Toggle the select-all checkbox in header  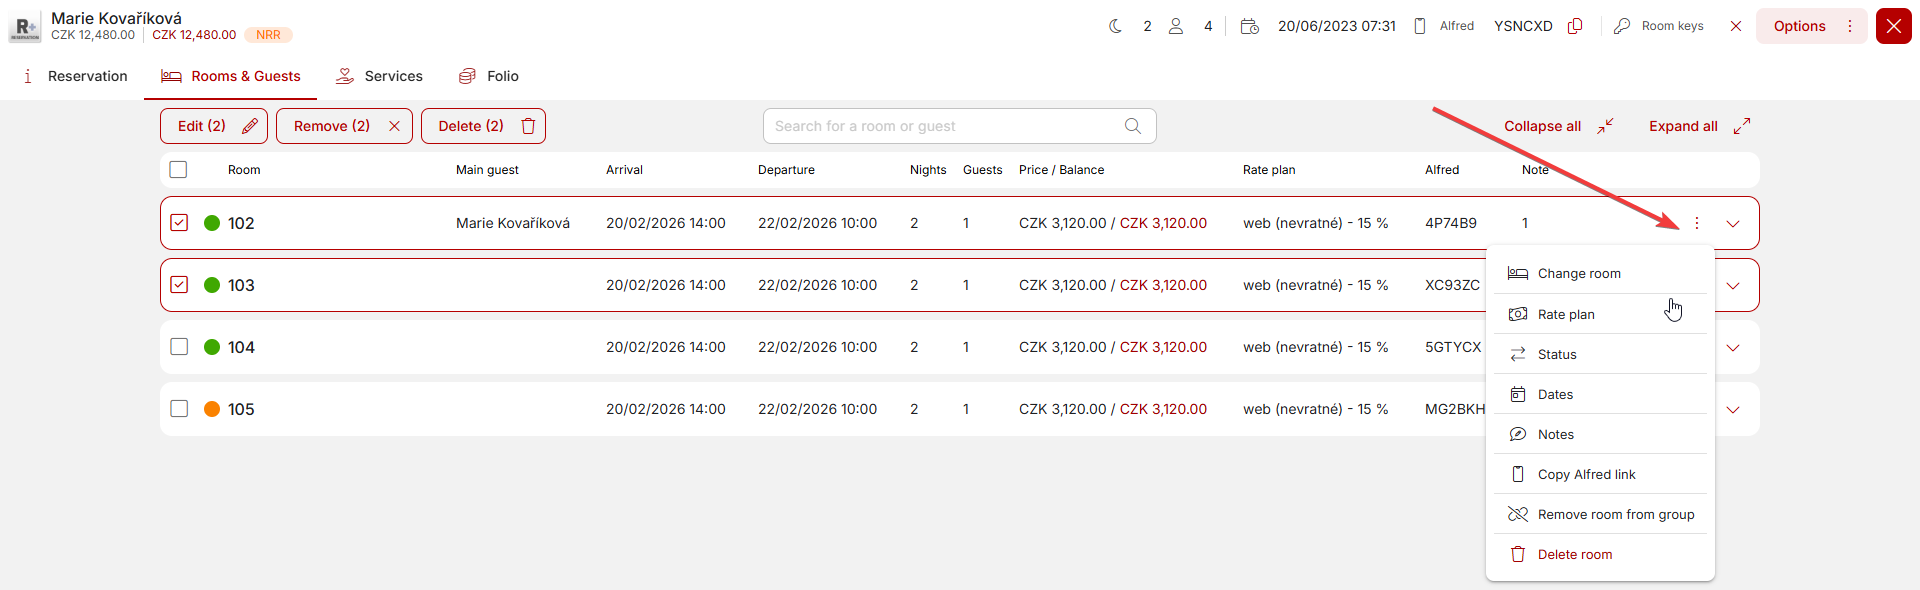pyautogui.click(x=178, y=170)
